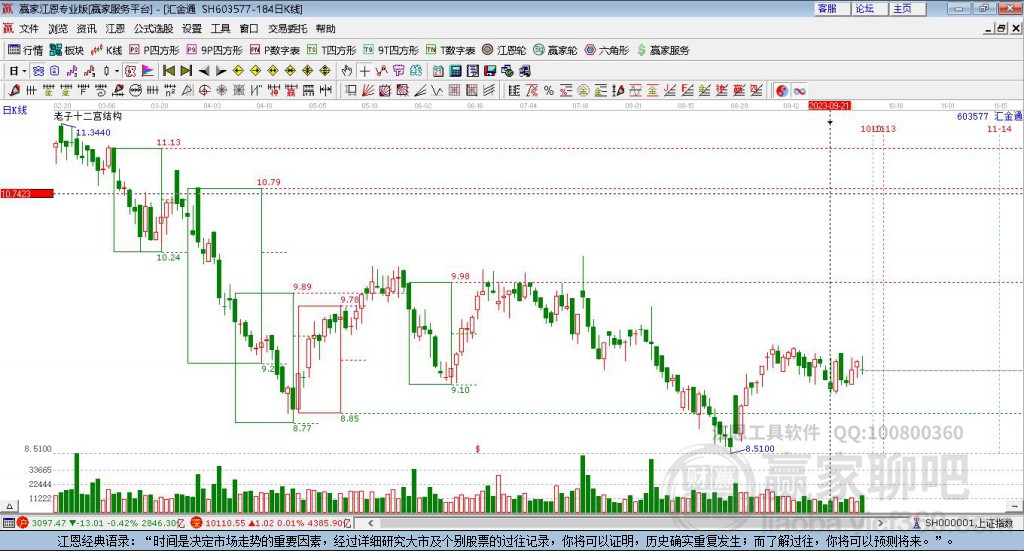The width and height of the screenshot is (1024, 551).
Task: Open the 公式选股 menu
Action: (153, 29)
